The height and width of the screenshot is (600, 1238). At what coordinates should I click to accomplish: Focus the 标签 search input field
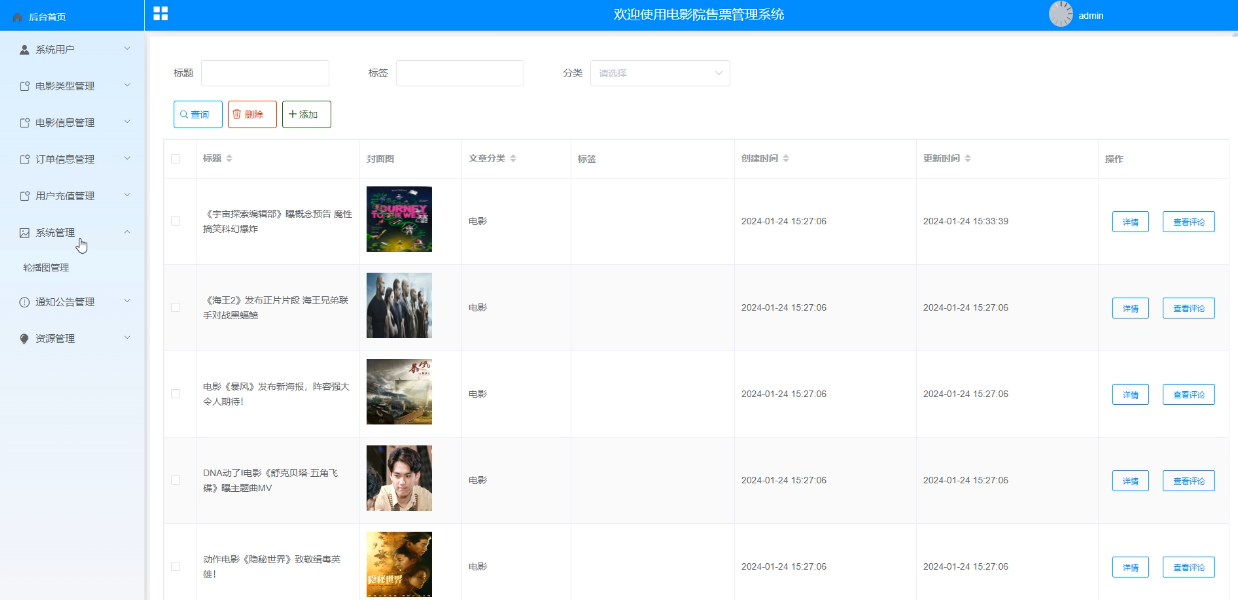[460, 73]
